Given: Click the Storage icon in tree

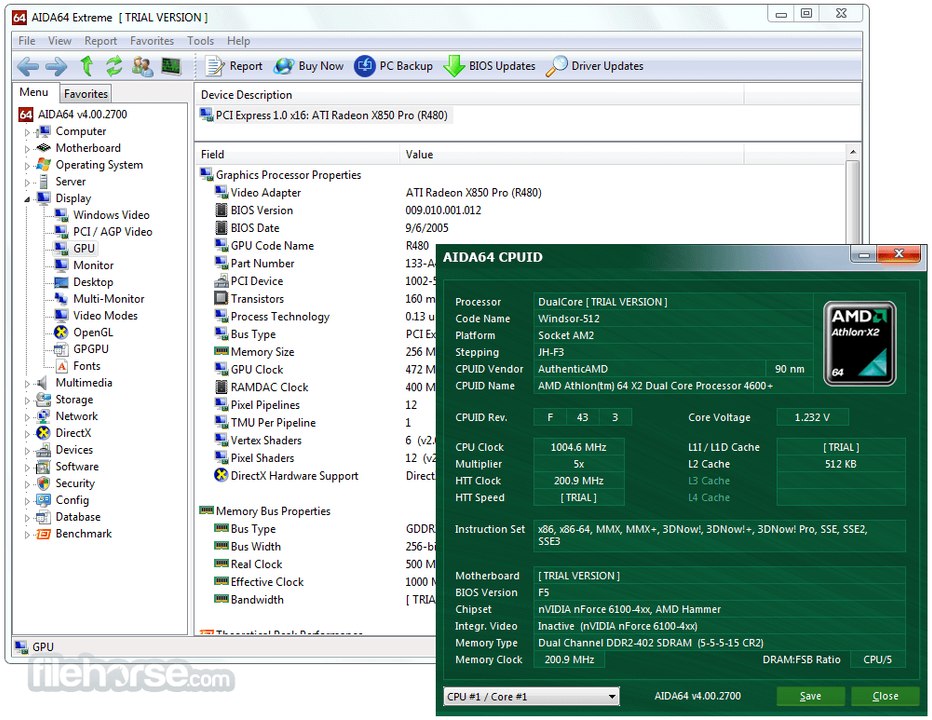Looking at the screenshot, I should (43, 400).
